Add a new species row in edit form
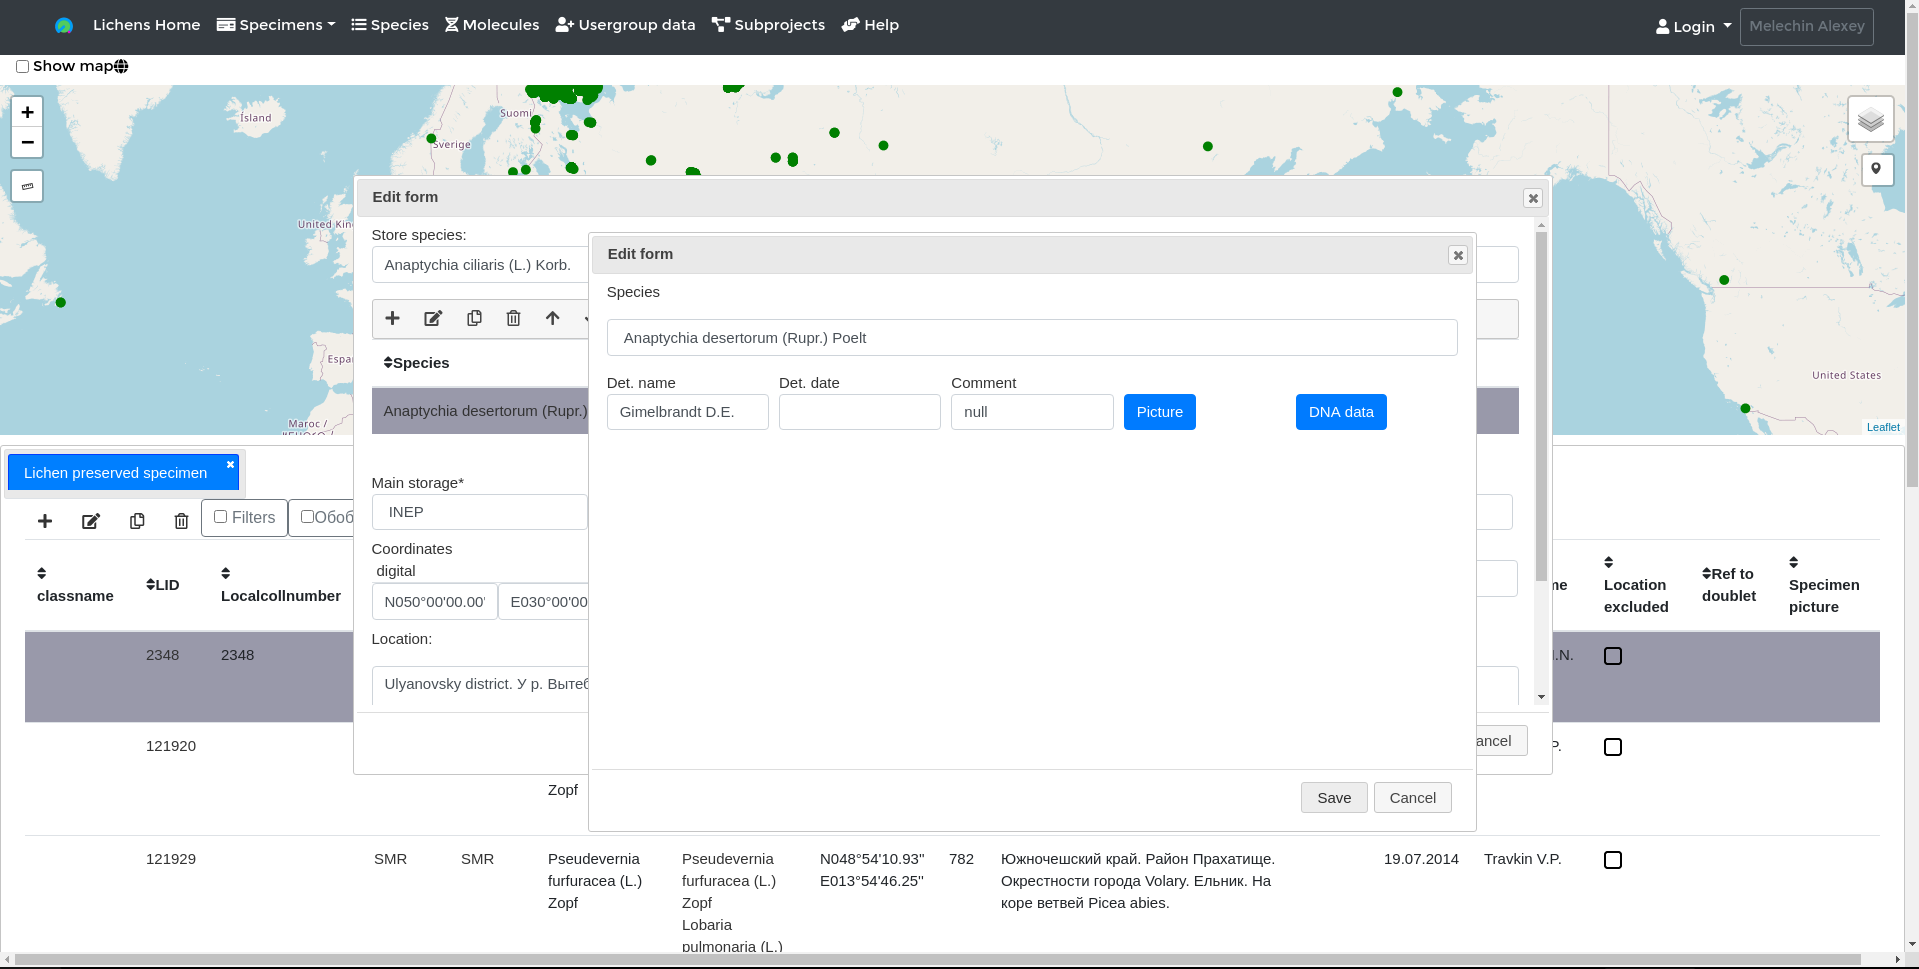This screenshot has height=969, width=1919. pos(393,318)
